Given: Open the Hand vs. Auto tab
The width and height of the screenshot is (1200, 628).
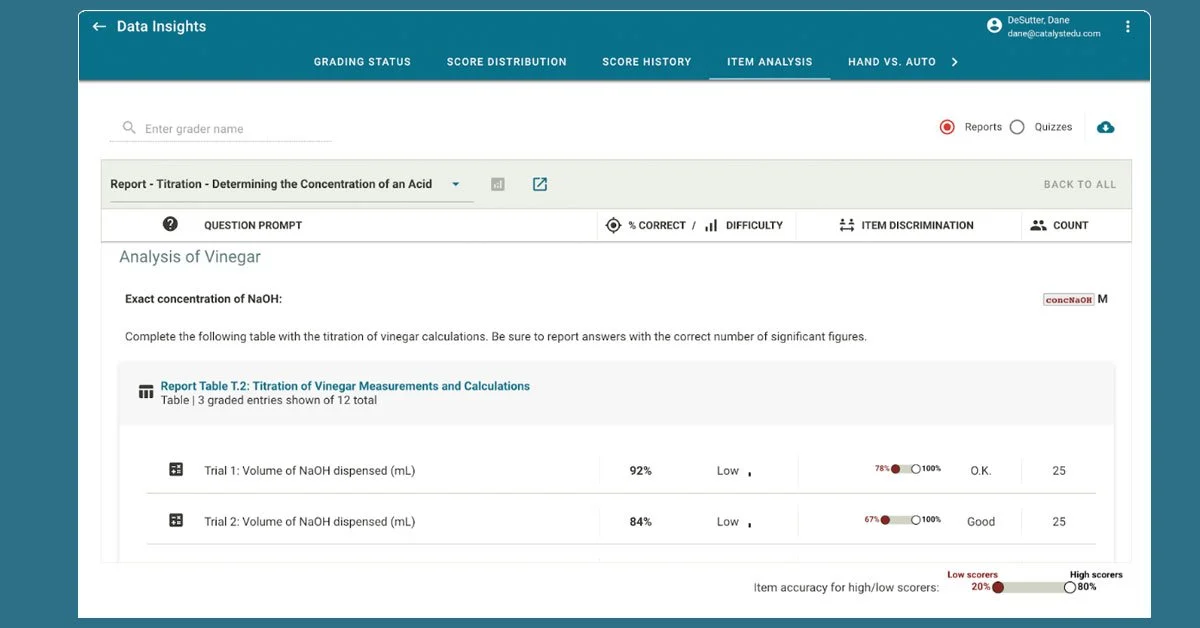Looking at the screenshot, I should (893, 62).
